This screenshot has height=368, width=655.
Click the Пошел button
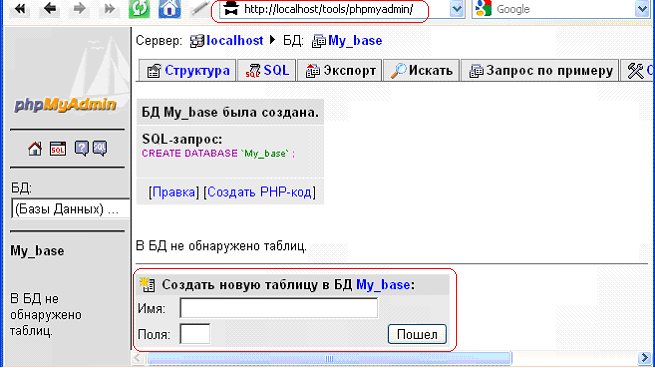point(417,334)
